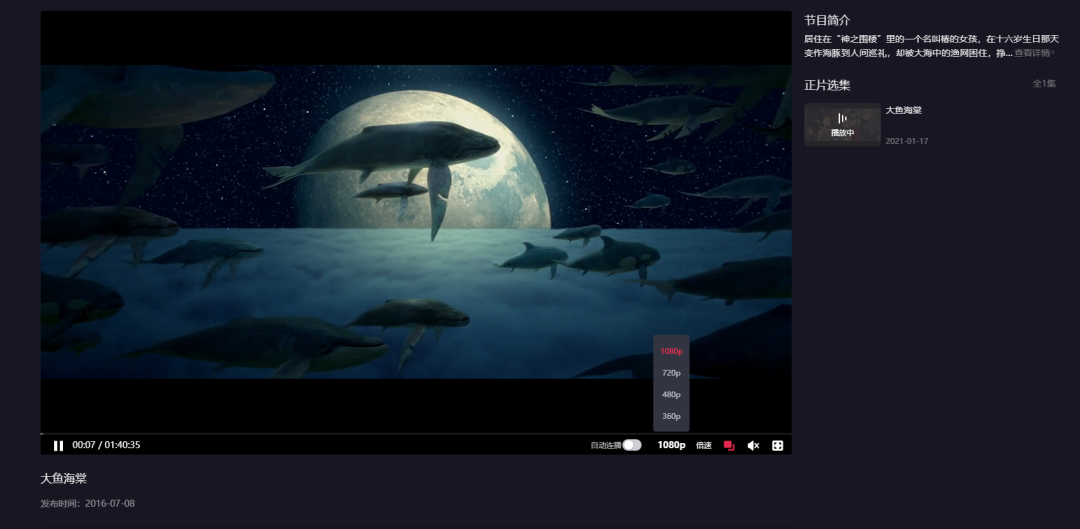Click the 发布时间：2016-07-08 text

click(x=87, y=504)
